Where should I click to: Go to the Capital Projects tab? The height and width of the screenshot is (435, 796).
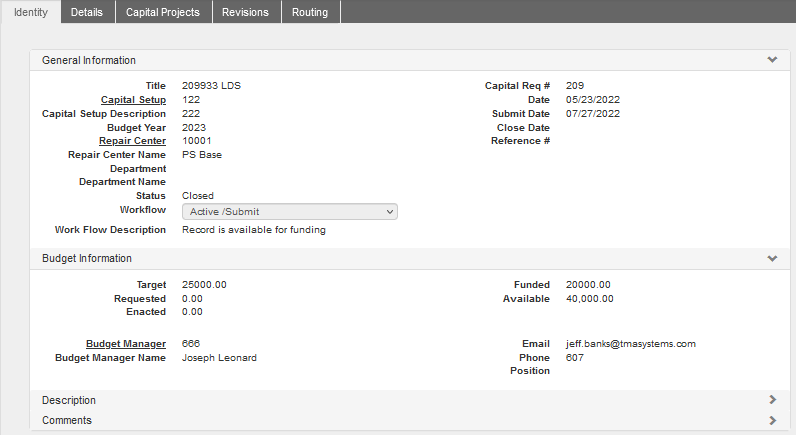click(x=162, y=12)
